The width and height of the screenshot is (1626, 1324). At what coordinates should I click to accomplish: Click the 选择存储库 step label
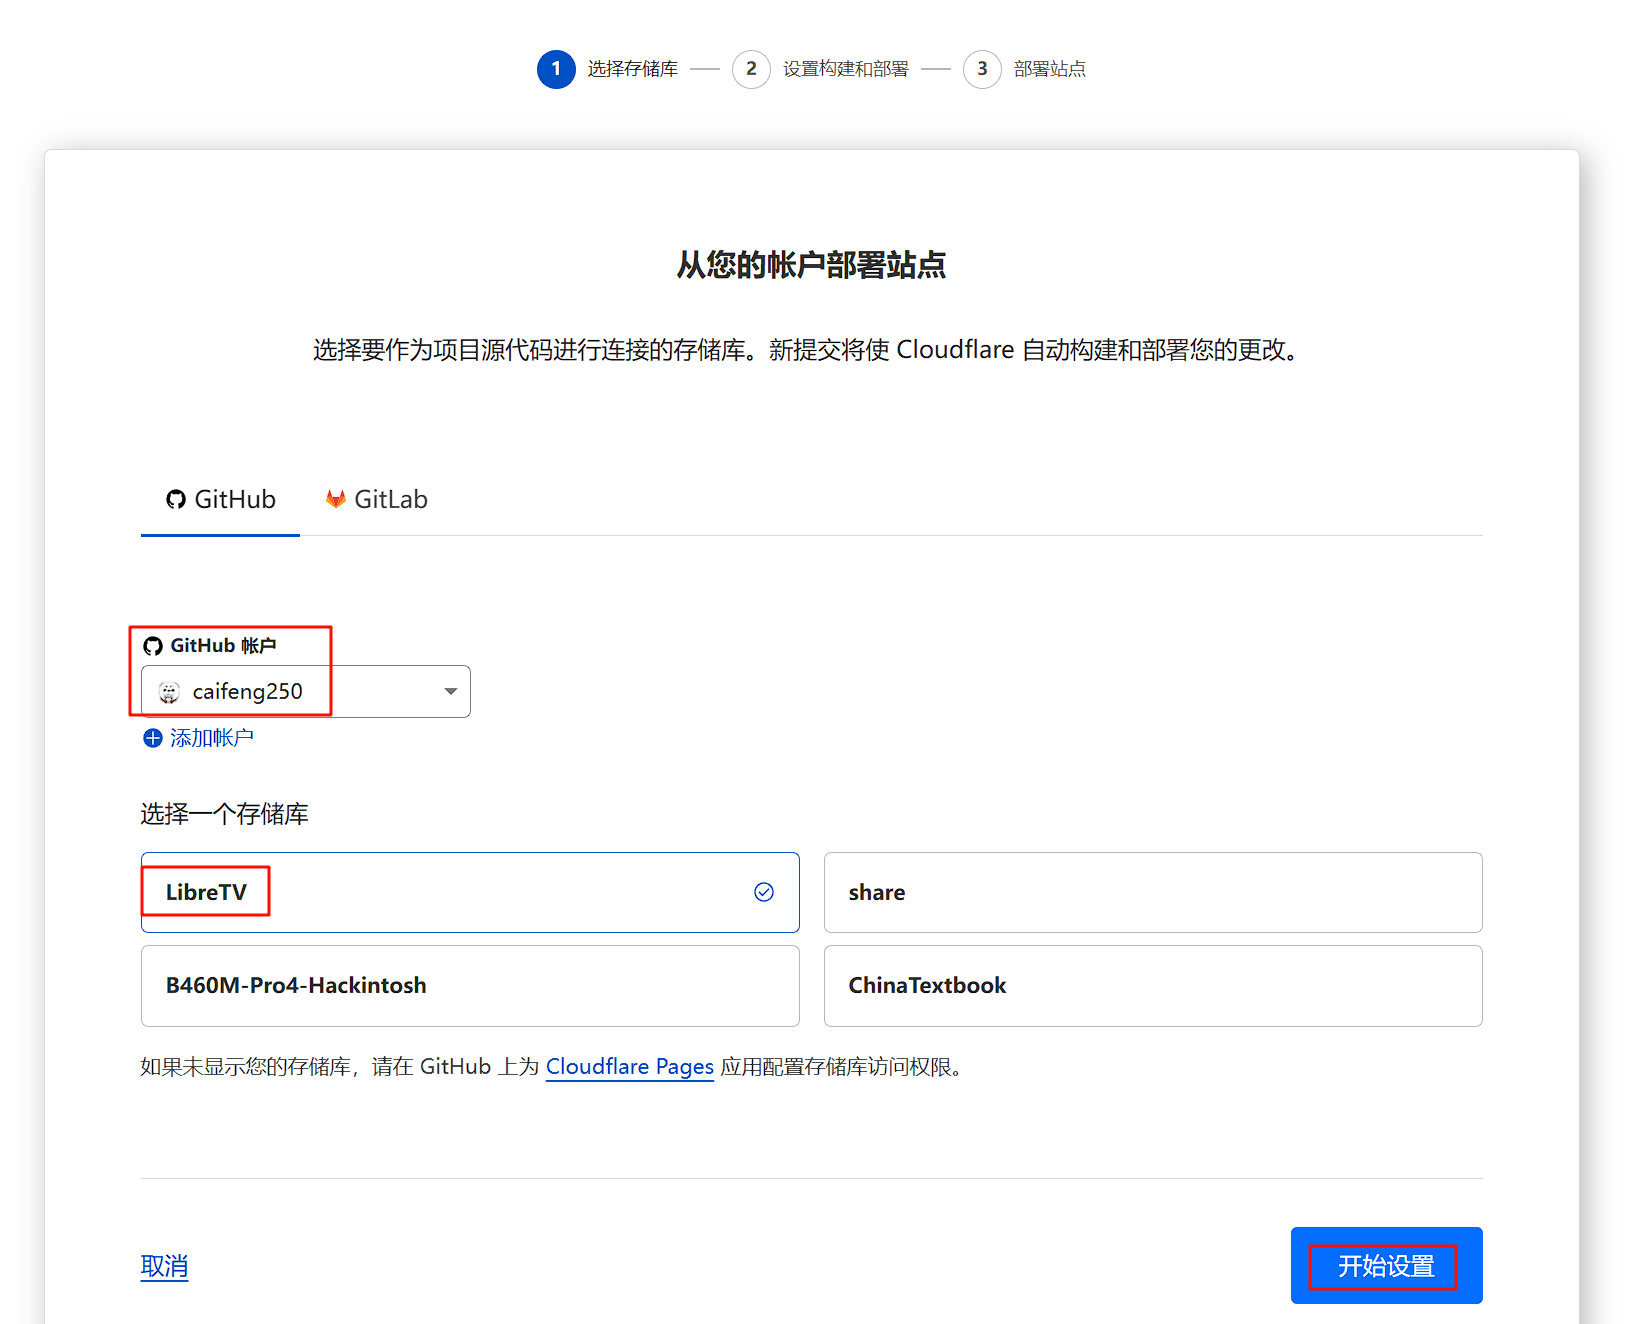633,69
